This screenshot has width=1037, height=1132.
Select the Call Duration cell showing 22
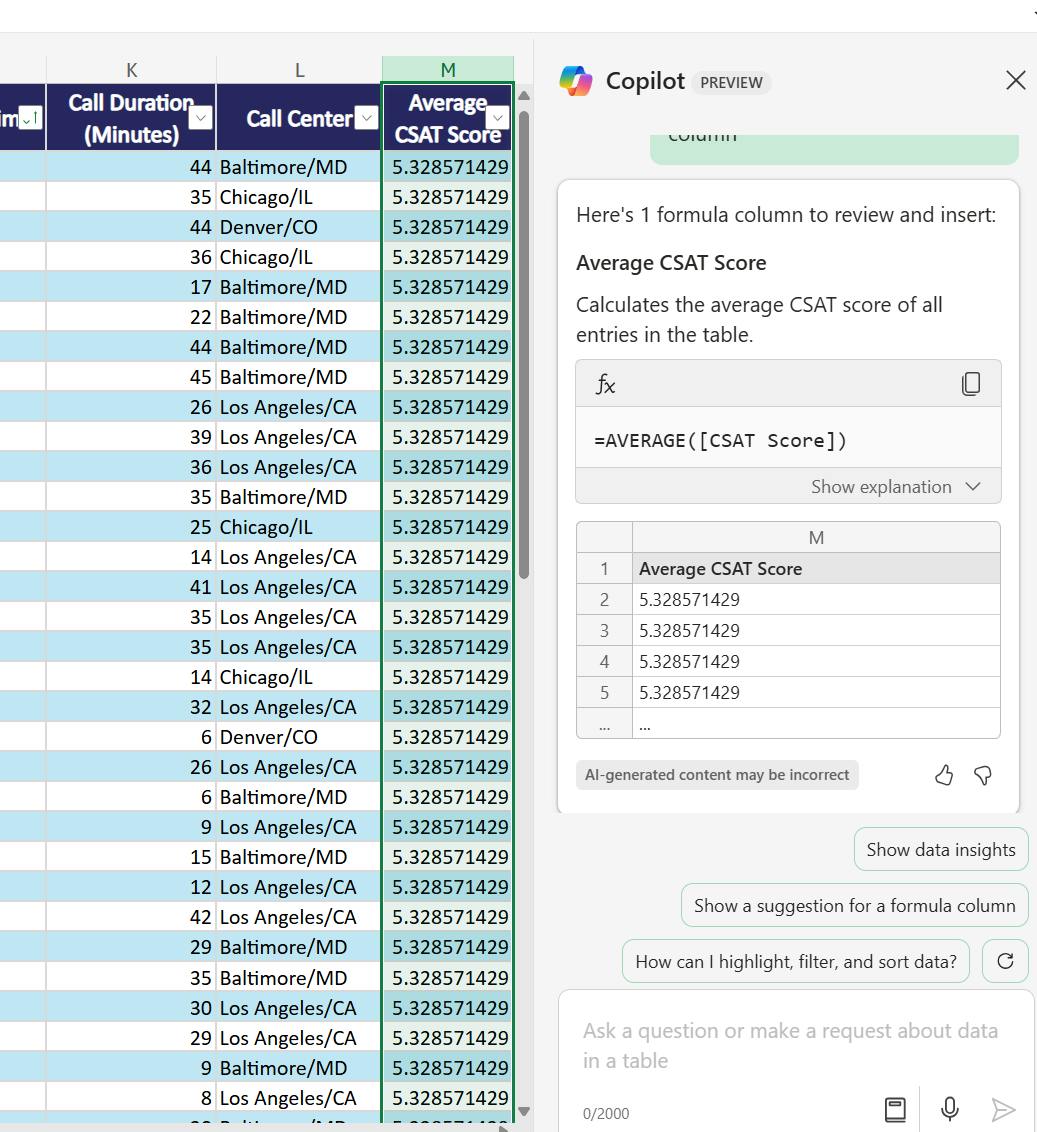tap(131, 317)
